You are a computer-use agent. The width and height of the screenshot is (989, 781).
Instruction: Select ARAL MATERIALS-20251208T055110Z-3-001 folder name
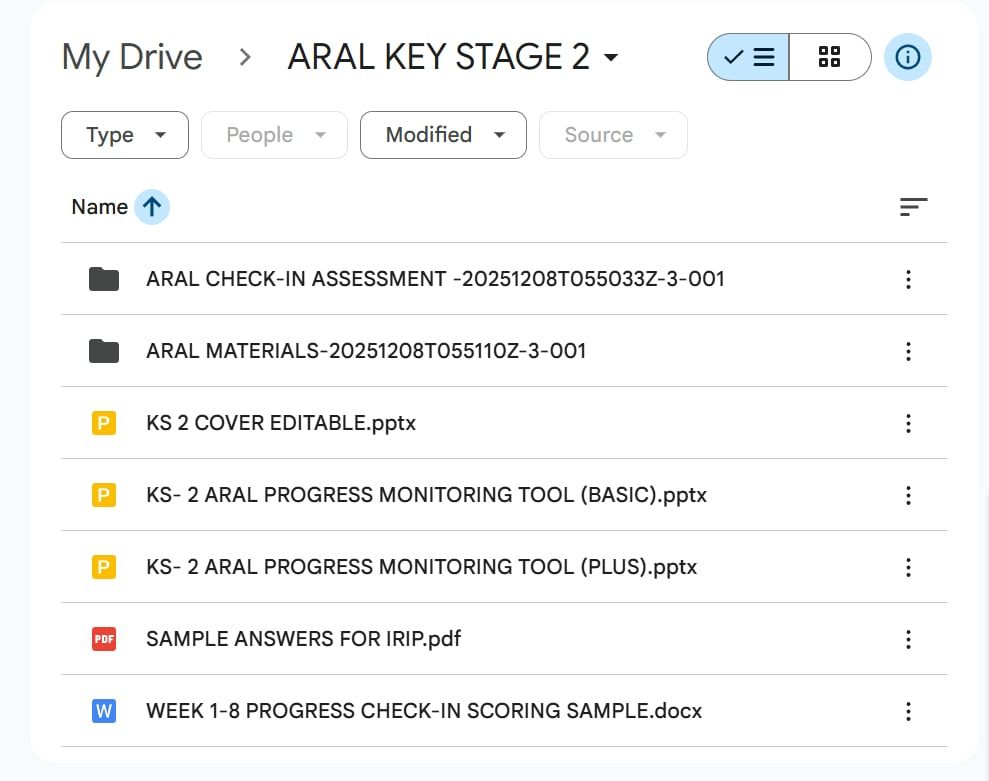tap(366, 351)
